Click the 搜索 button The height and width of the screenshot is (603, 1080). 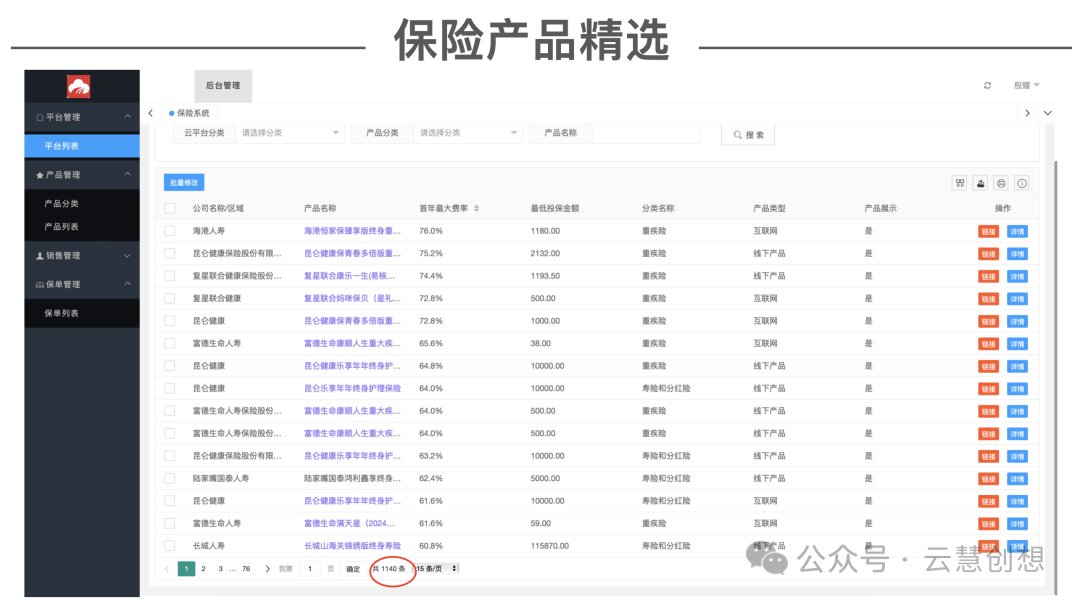coord(747,133)
